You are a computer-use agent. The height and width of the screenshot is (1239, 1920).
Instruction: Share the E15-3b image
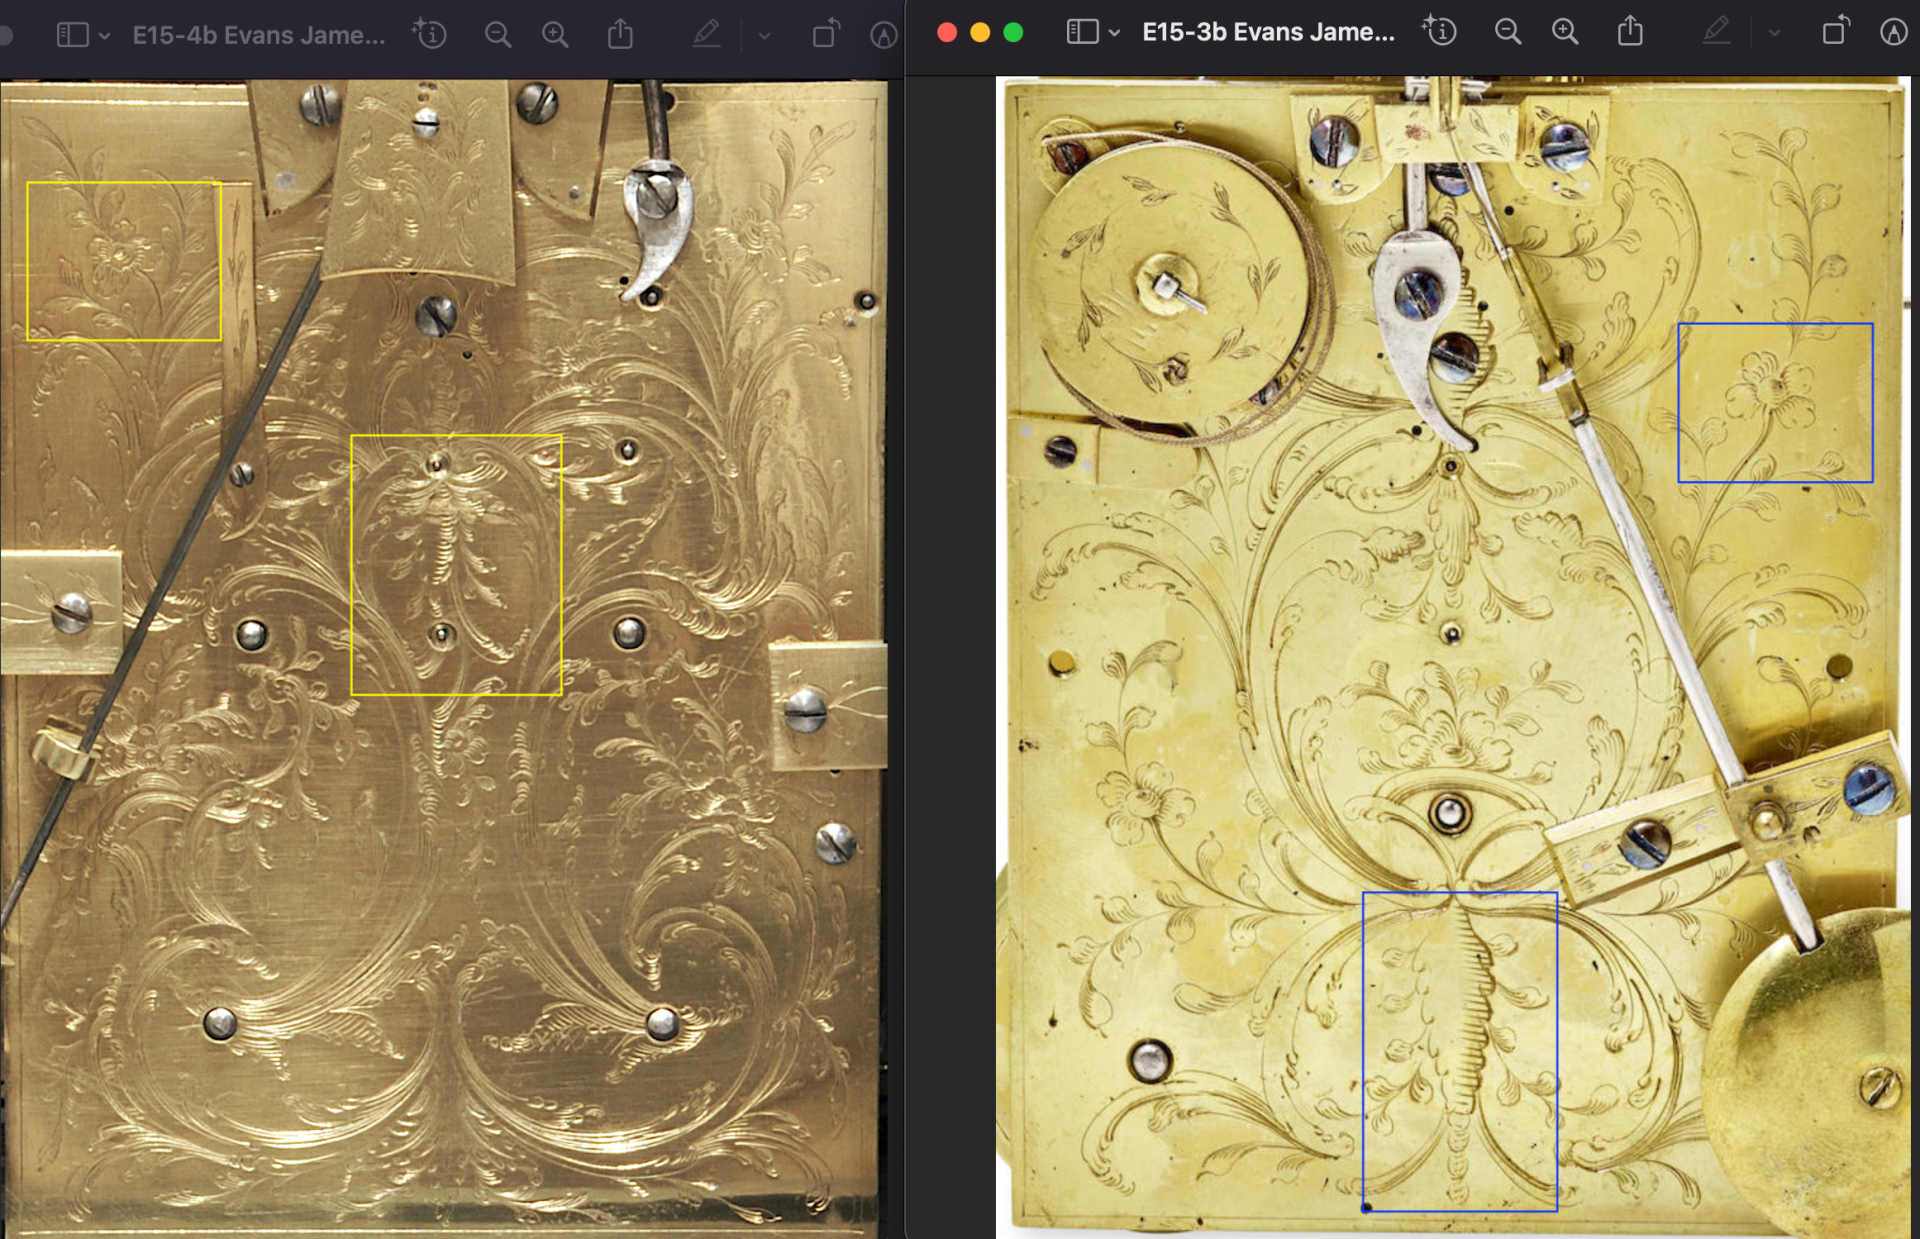(1630, 31)
